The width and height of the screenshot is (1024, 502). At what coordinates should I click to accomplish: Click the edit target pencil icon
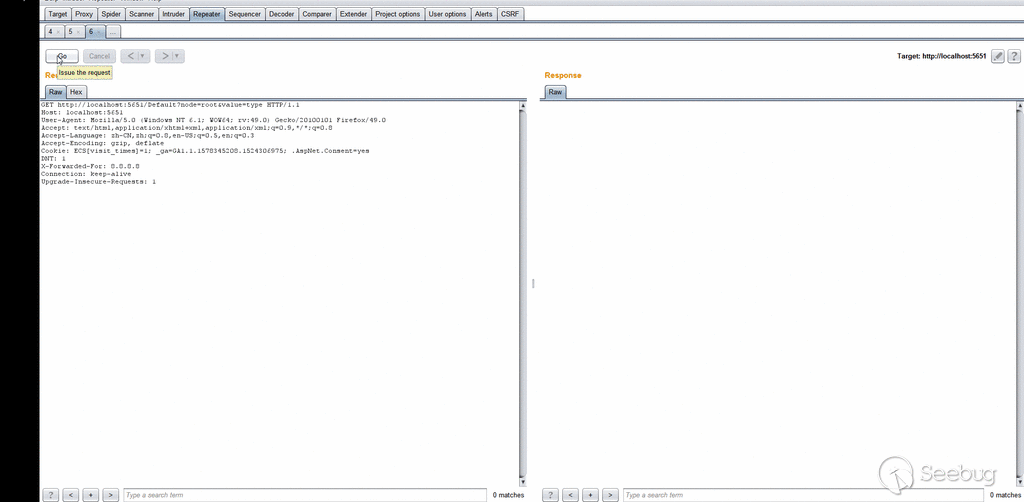coord(997,57)
